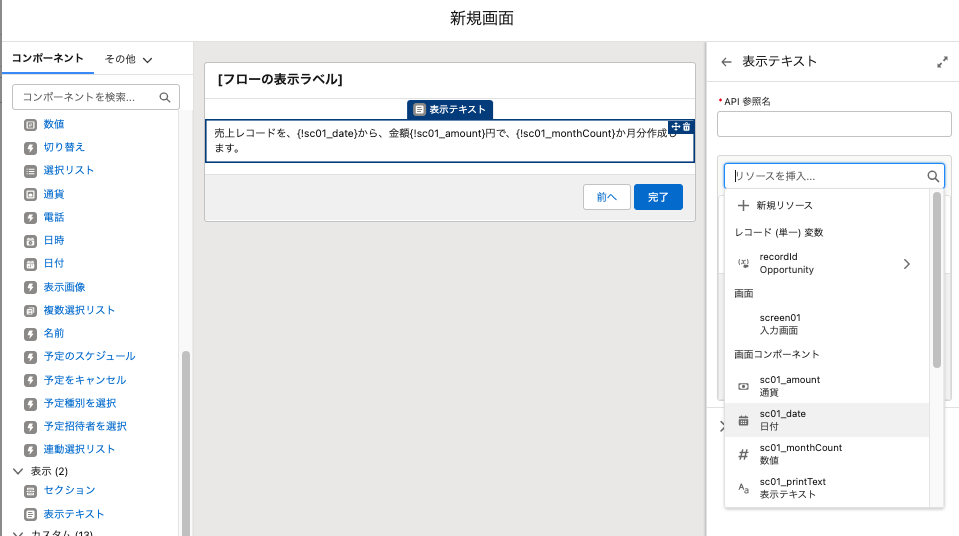959x536 pixels.
Task: Click the move handle icon on display text
Action: [676, 127]
